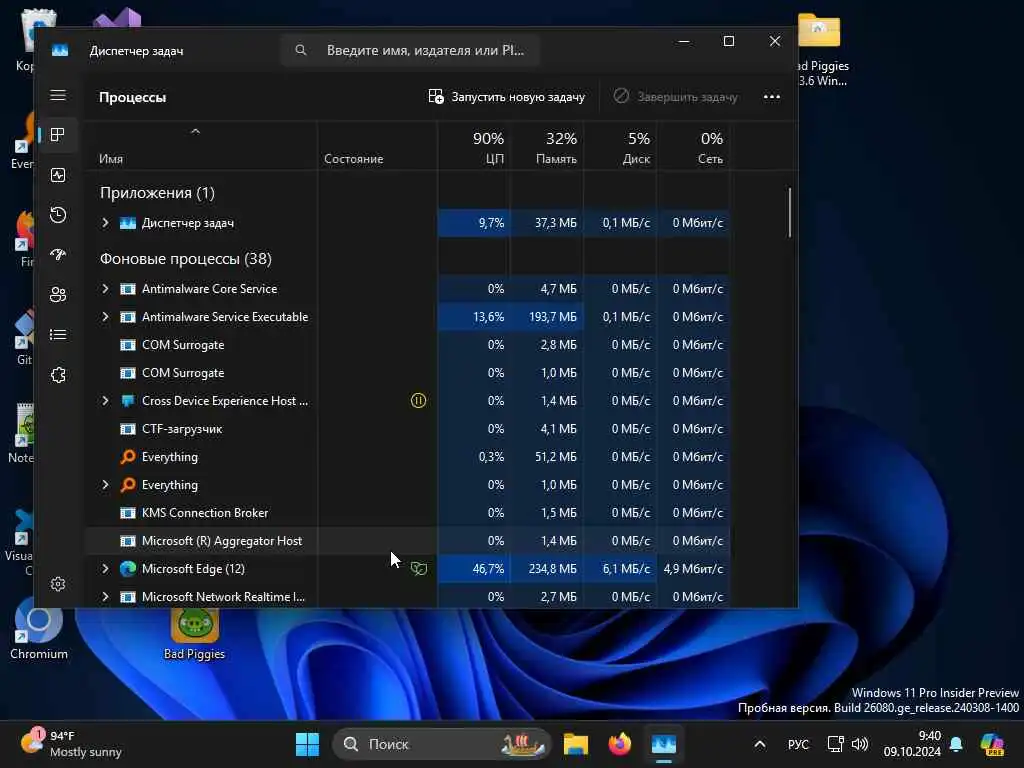Open the Details page in sidebar

[58, 335]
